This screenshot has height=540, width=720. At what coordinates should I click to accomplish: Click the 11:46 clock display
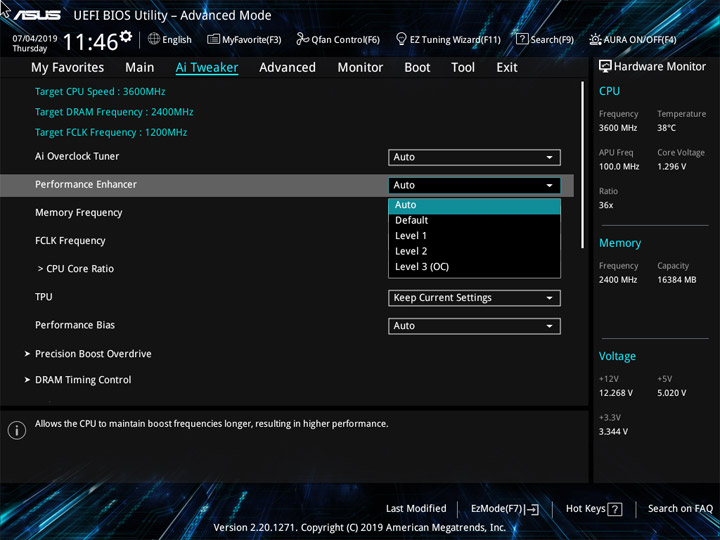pyautogui.click(x=90, y=42)
